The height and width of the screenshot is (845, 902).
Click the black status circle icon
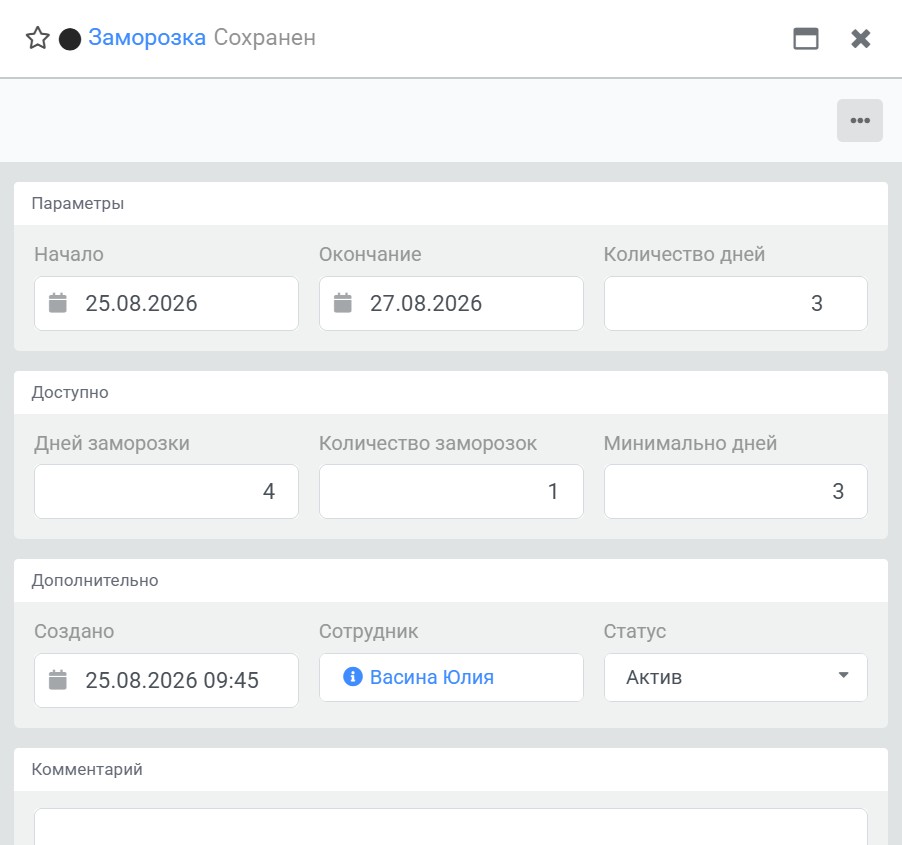tap(70, 39)
